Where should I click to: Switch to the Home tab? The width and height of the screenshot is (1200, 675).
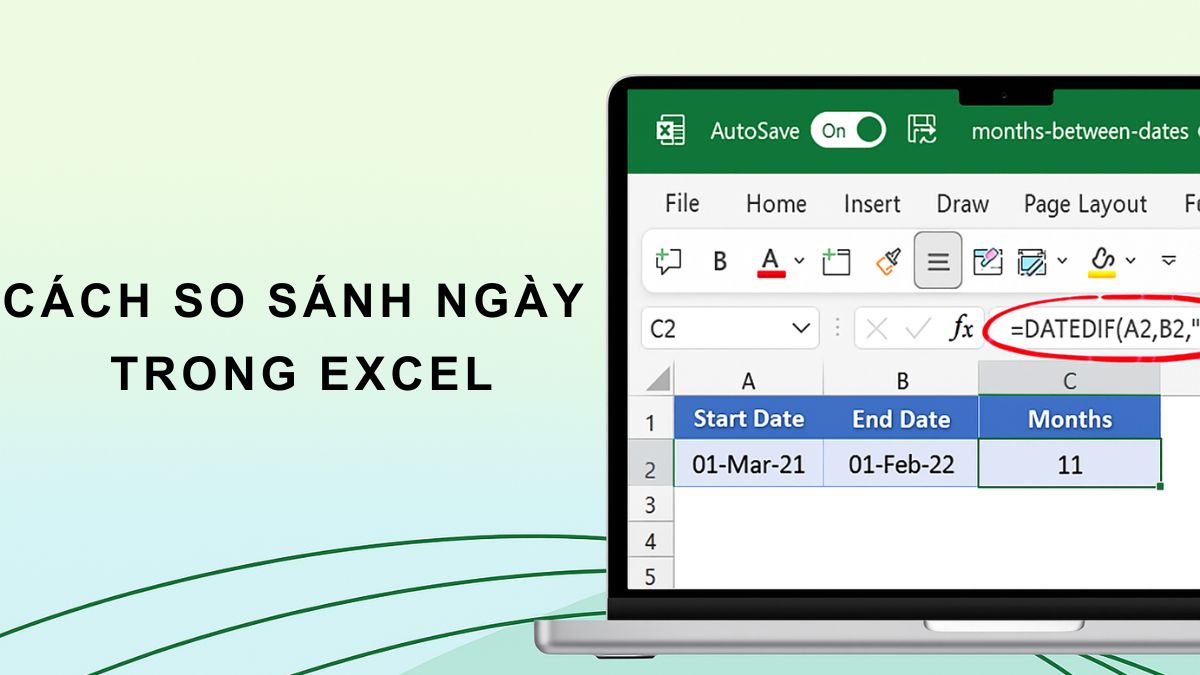pos(776,204)
